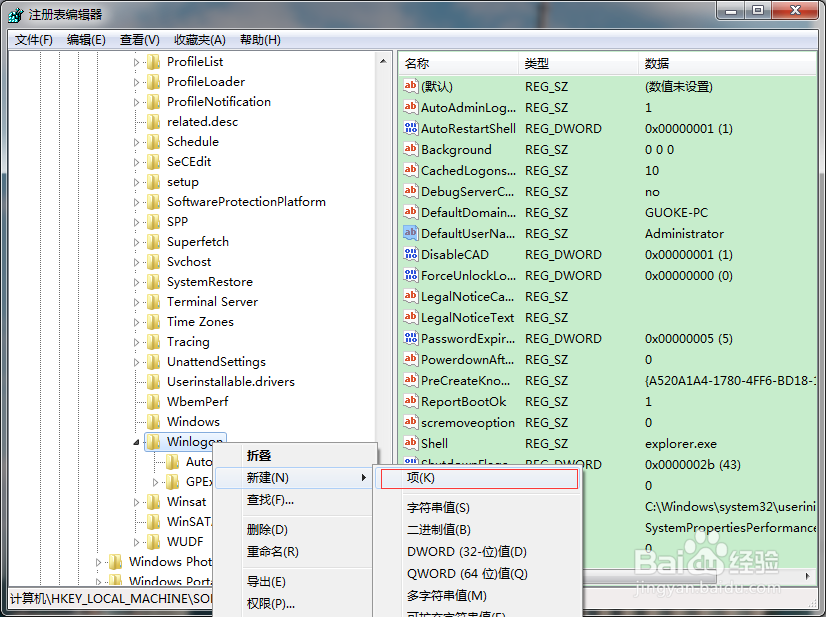Click the string icon beside scremoveoption
Viewport: 826px width, 617px height.
[410, 422]
